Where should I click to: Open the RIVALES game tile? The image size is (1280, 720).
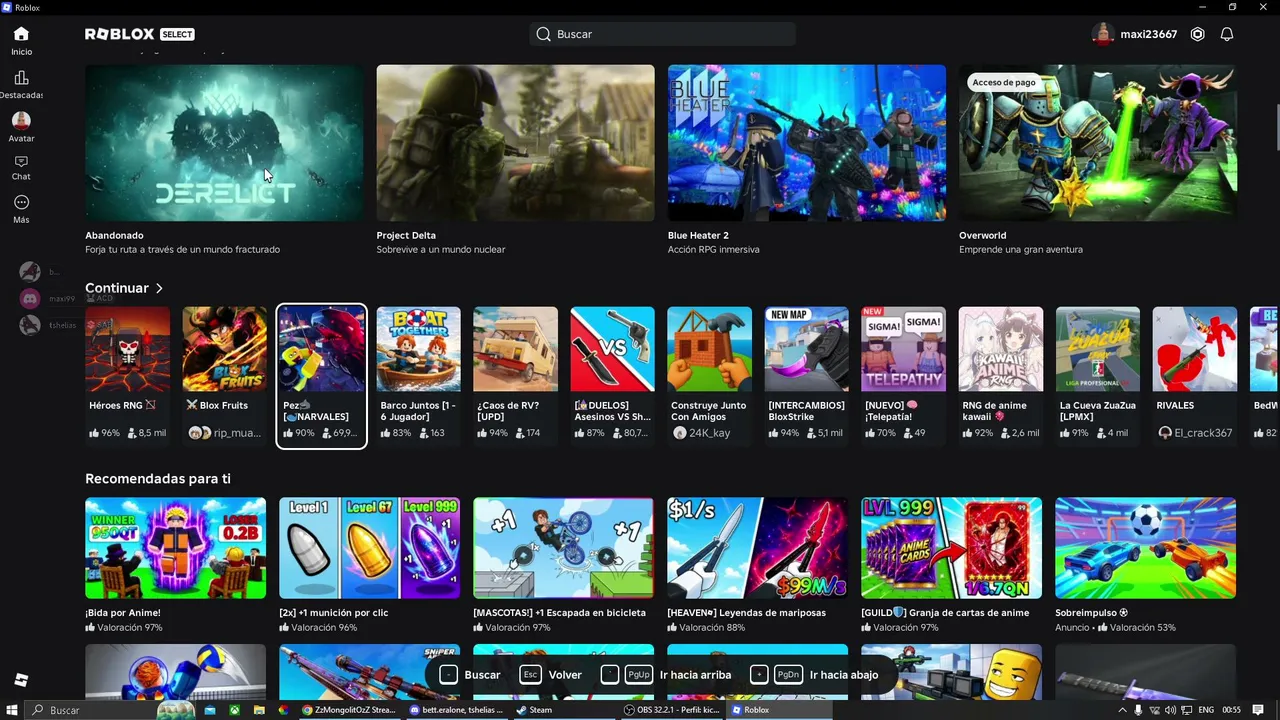coord(1195,375)
